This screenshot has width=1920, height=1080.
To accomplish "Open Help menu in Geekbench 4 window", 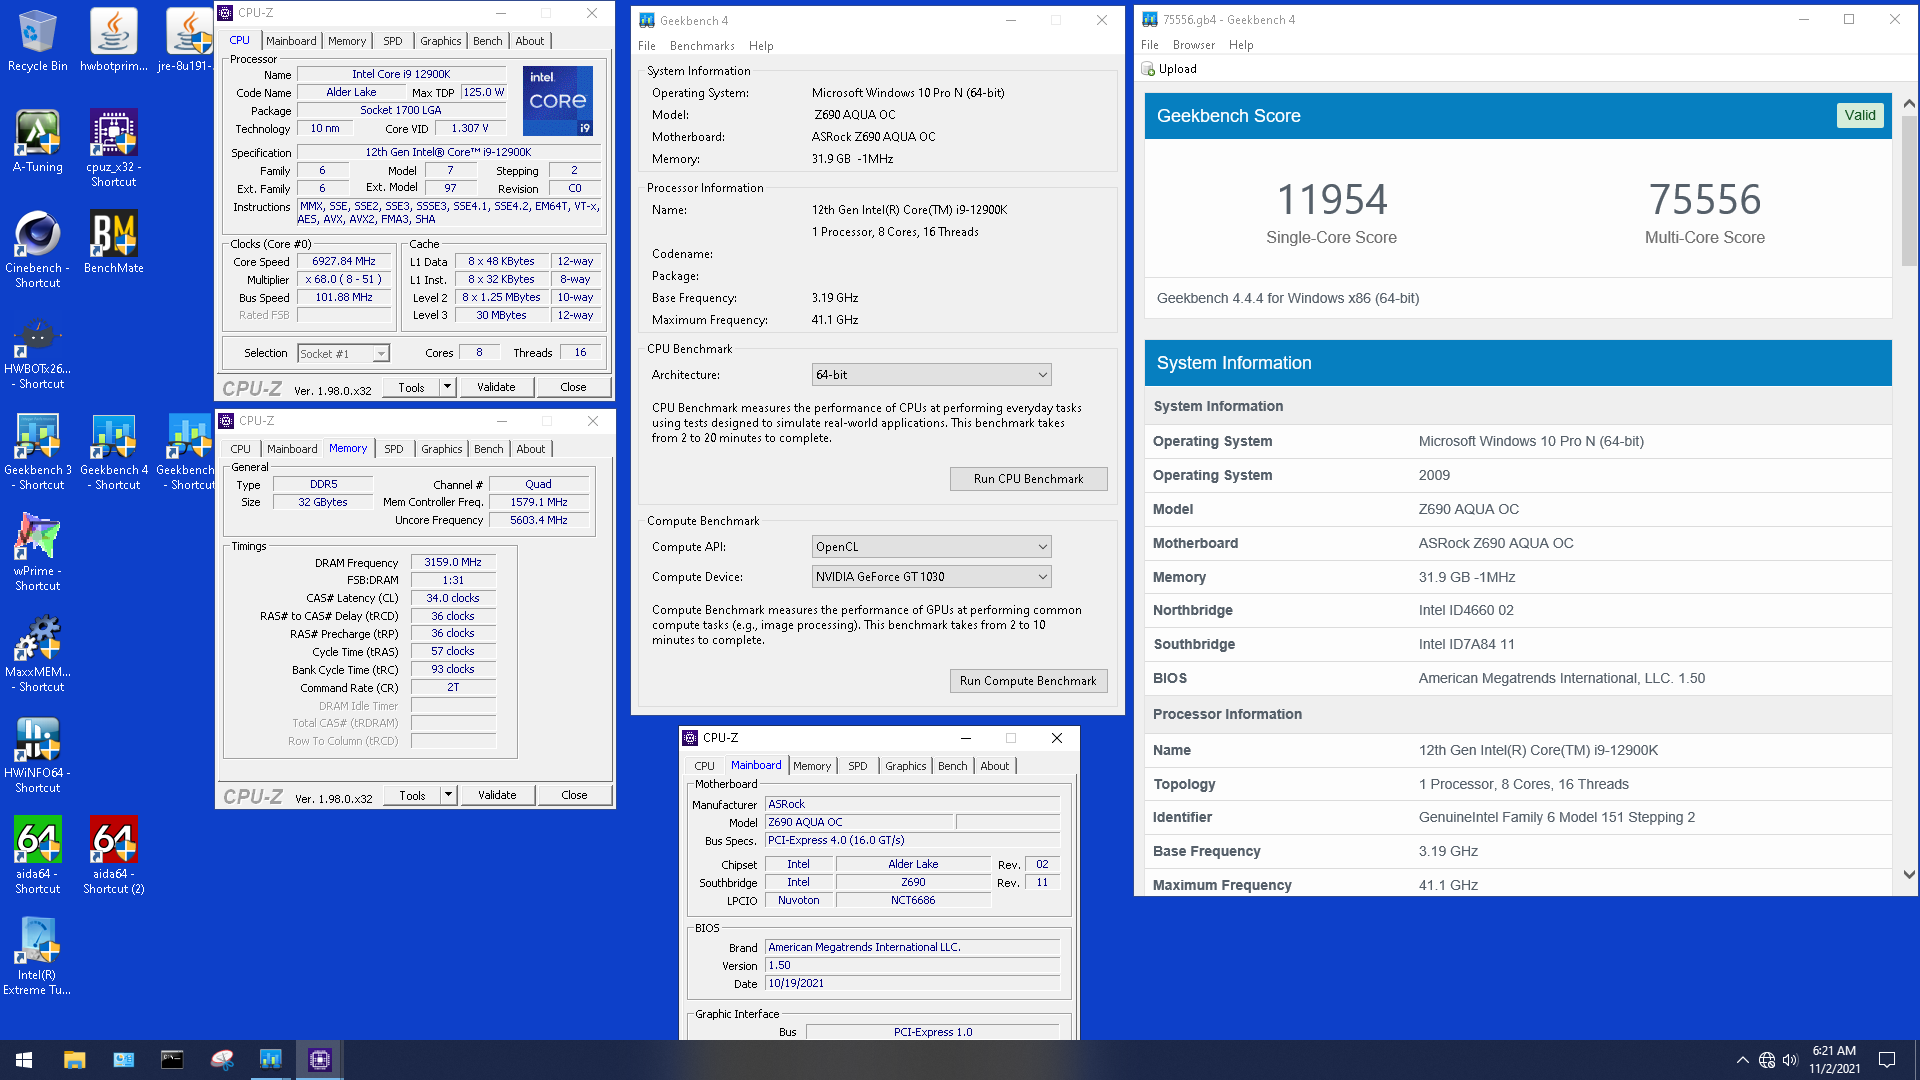I will tap(761, 46).
